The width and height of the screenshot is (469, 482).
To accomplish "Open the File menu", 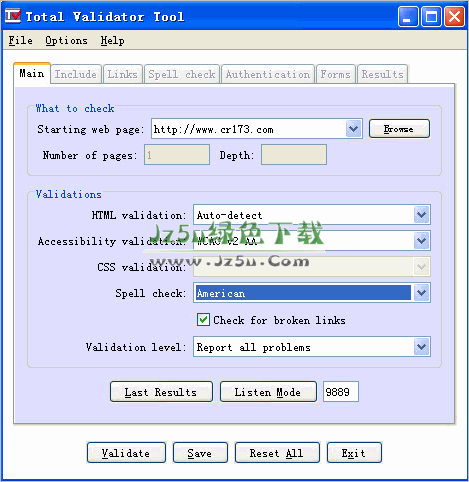I will [x=21, y=41].
